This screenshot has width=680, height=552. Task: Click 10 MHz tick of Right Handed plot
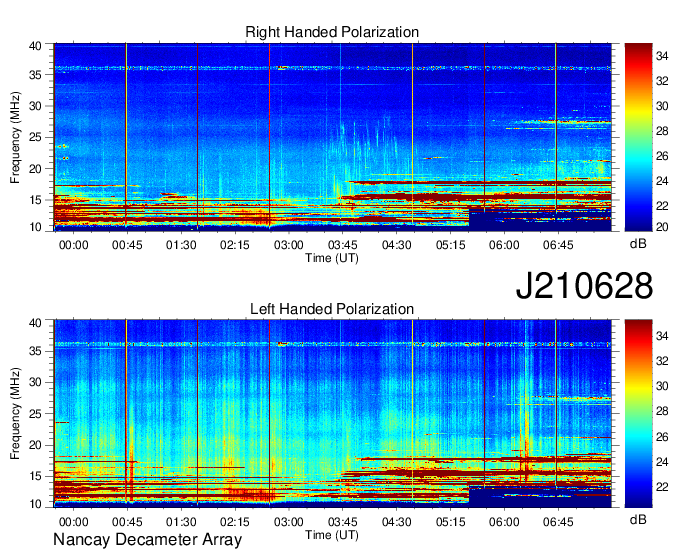coord(35,227)
